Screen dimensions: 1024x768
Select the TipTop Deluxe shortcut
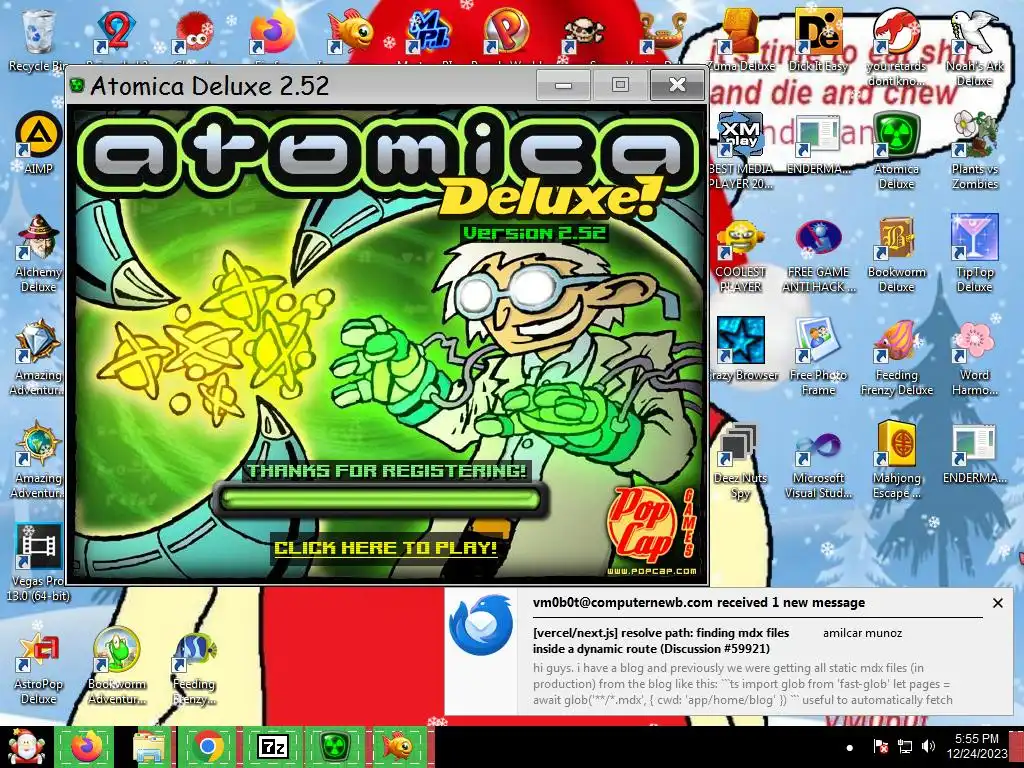[x=974, y=253]
